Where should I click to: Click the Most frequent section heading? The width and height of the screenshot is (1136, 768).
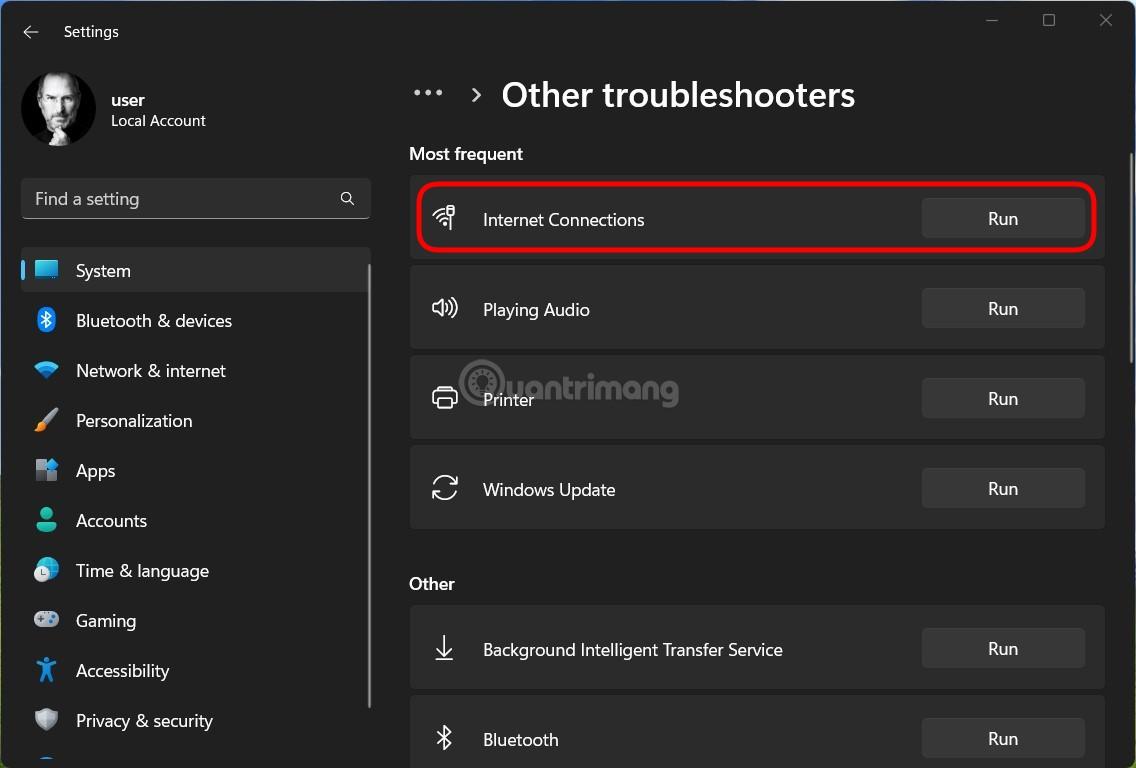[466, 154]
